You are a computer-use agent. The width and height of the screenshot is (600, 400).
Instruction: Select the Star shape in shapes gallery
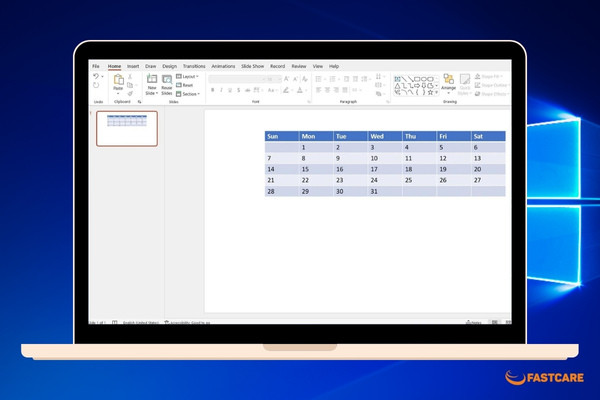[430, 92]
